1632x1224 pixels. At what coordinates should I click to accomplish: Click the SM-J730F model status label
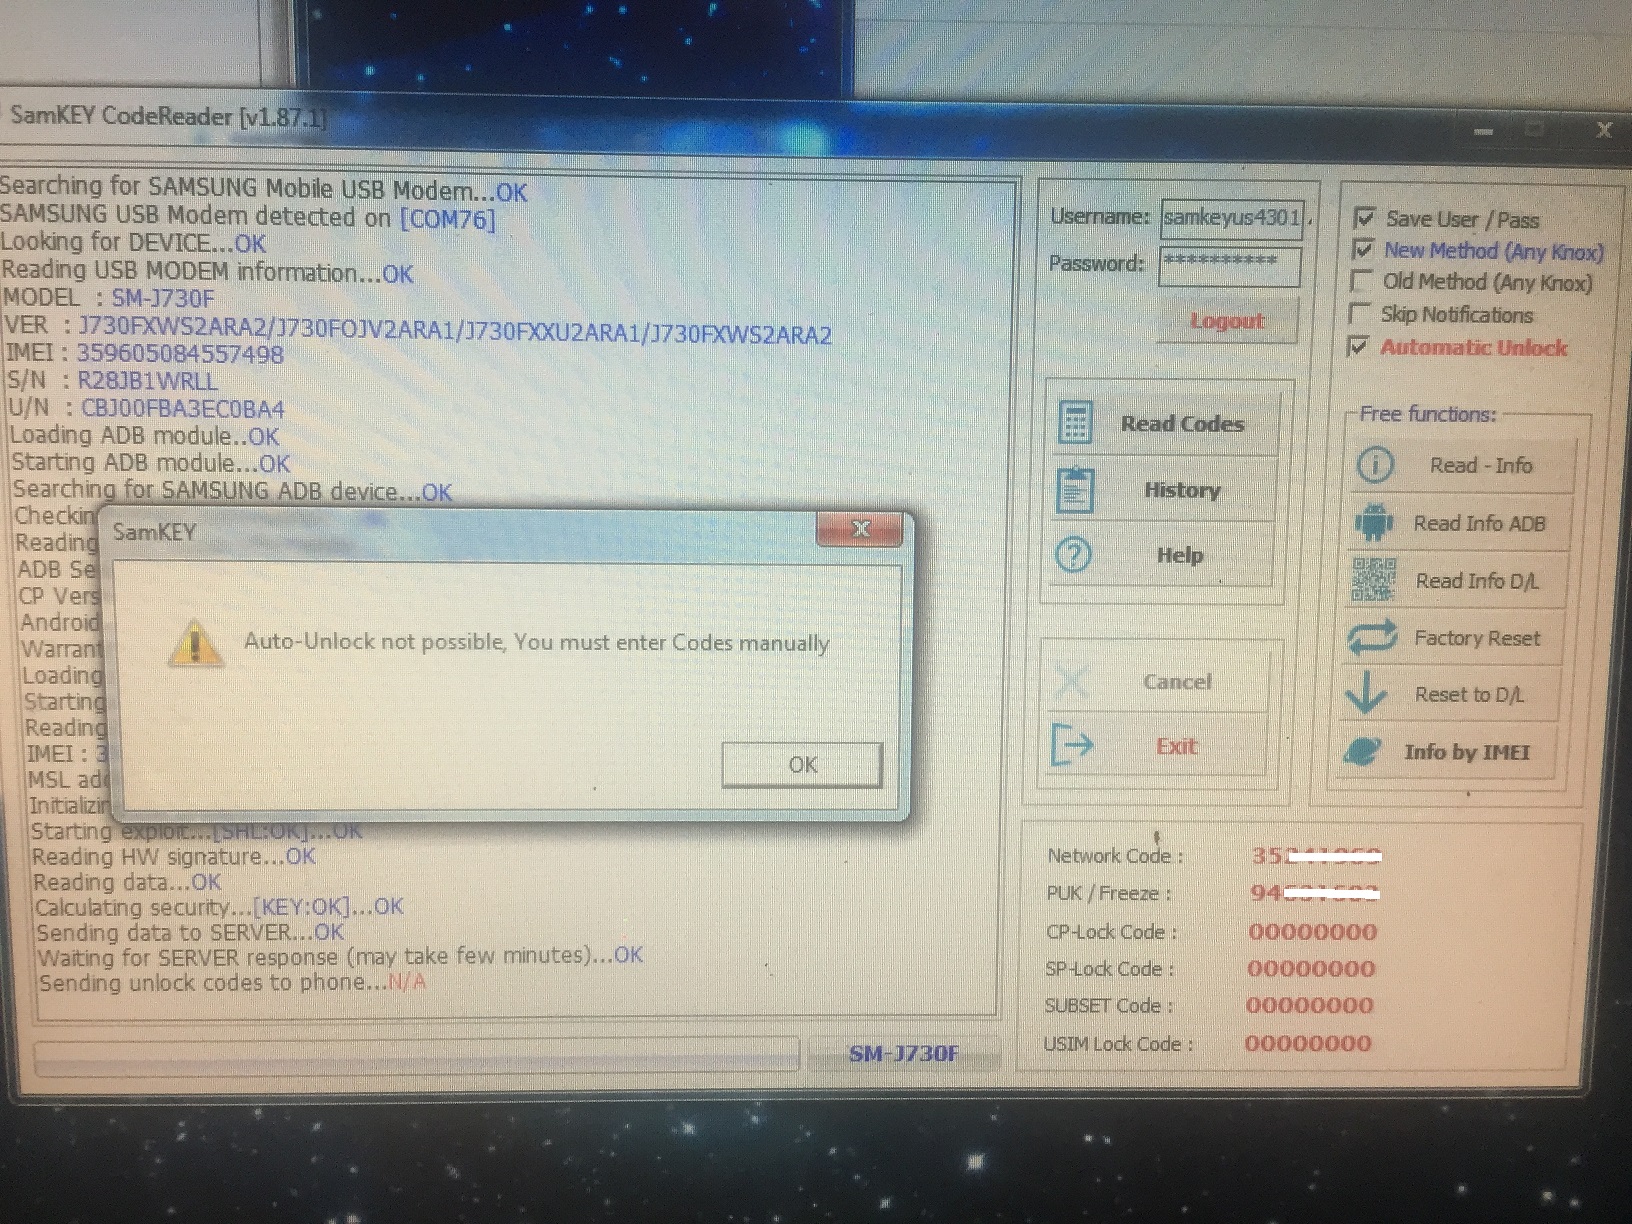pyautogui.click(x=903, y=1053)
